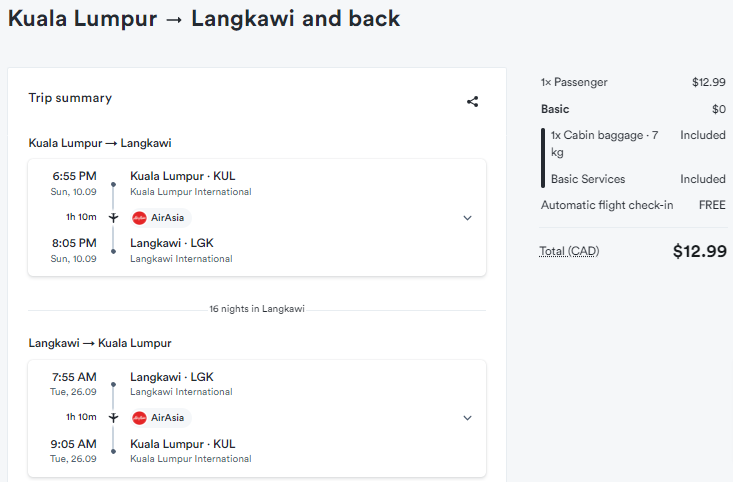Image resolution: width=733 pixels, height=482 pixels.
Task: Click the $12.99 total price
Action: [x=700, y=251]
